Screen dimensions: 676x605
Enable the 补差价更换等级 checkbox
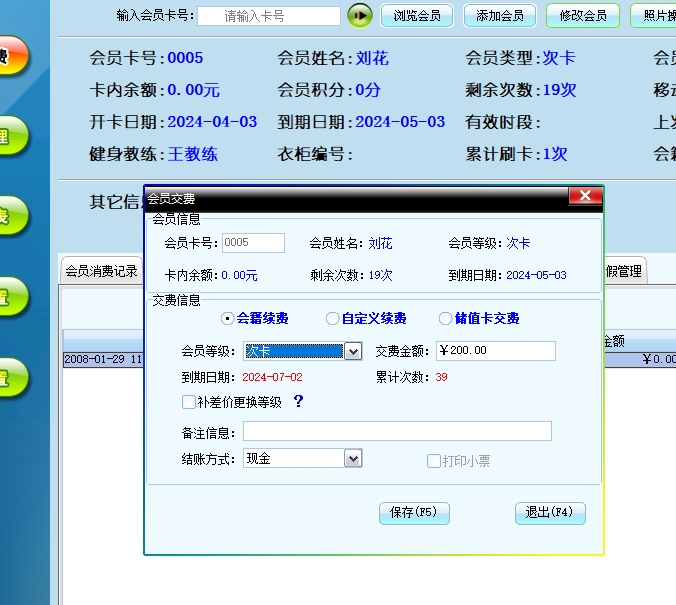click(x=189, y=402)
